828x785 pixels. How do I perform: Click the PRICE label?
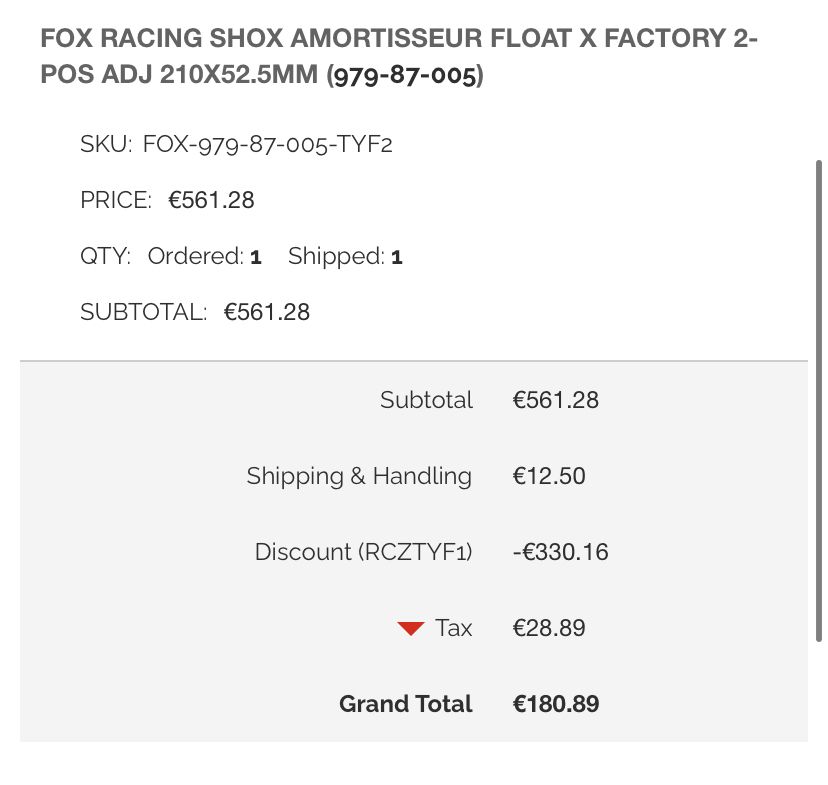click(x=116, y=200)
